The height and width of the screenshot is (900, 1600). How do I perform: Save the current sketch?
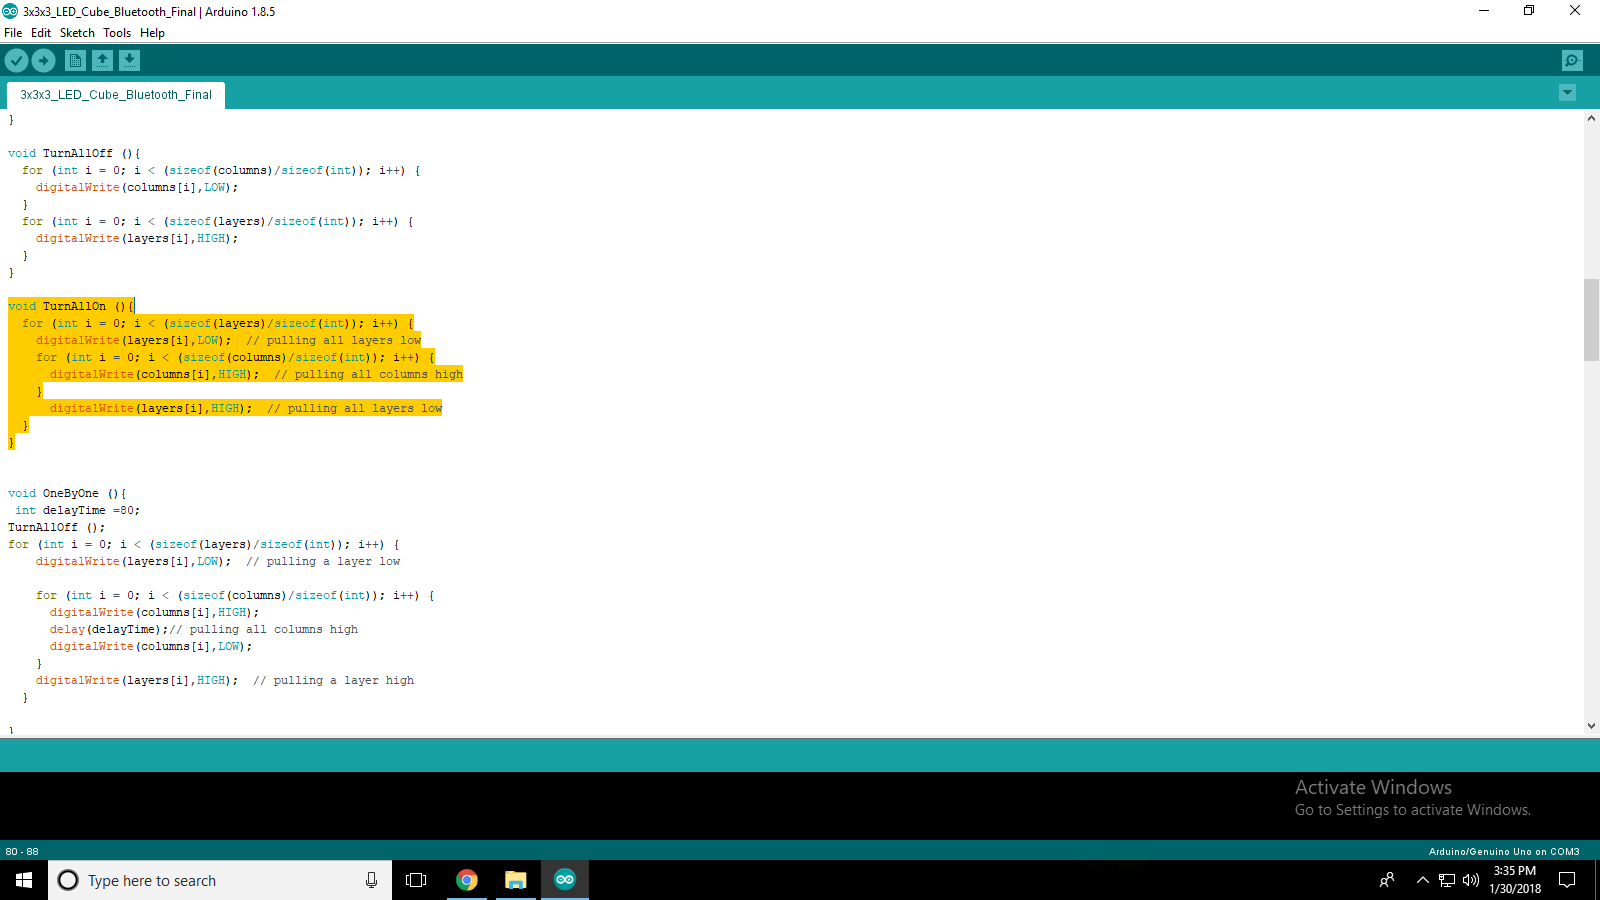point(129,61)
